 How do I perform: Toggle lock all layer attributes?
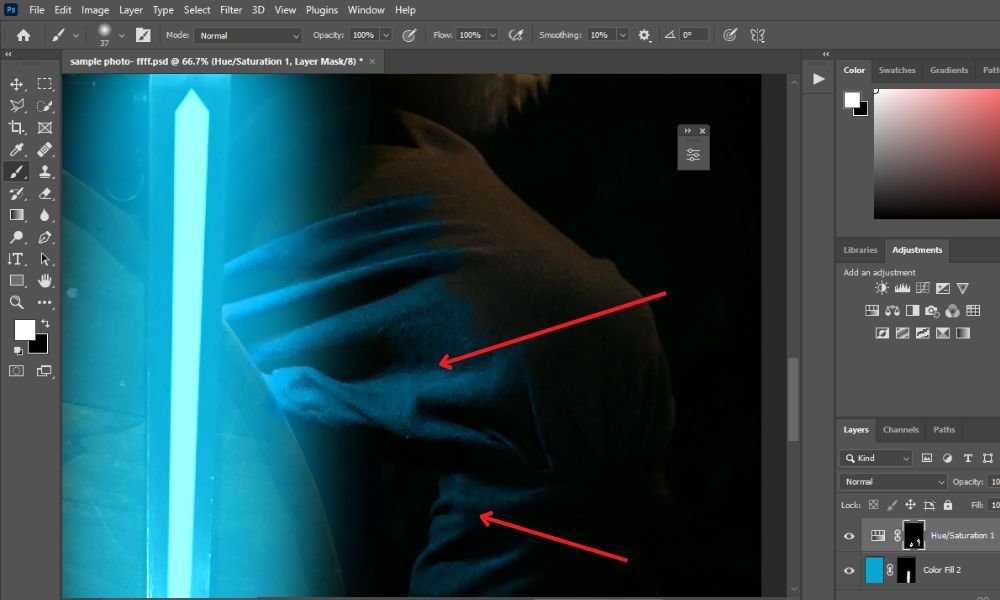click(x=948, y=505)
